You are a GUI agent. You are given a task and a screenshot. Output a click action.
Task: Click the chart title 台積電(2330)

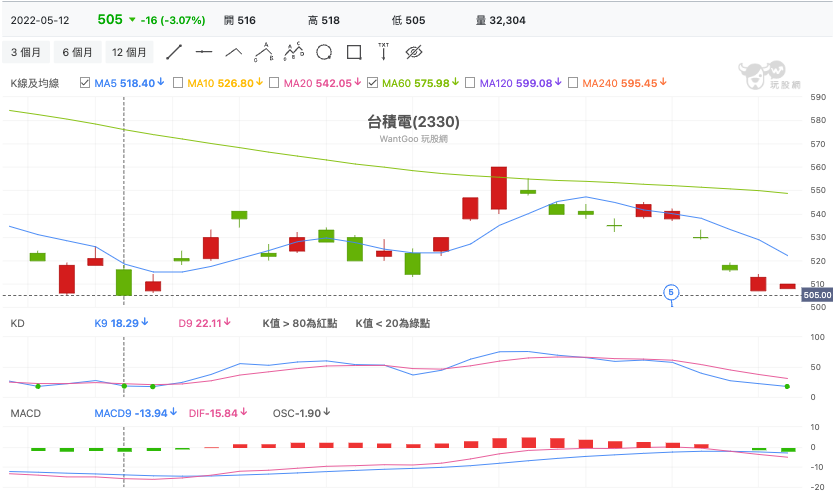413,122
